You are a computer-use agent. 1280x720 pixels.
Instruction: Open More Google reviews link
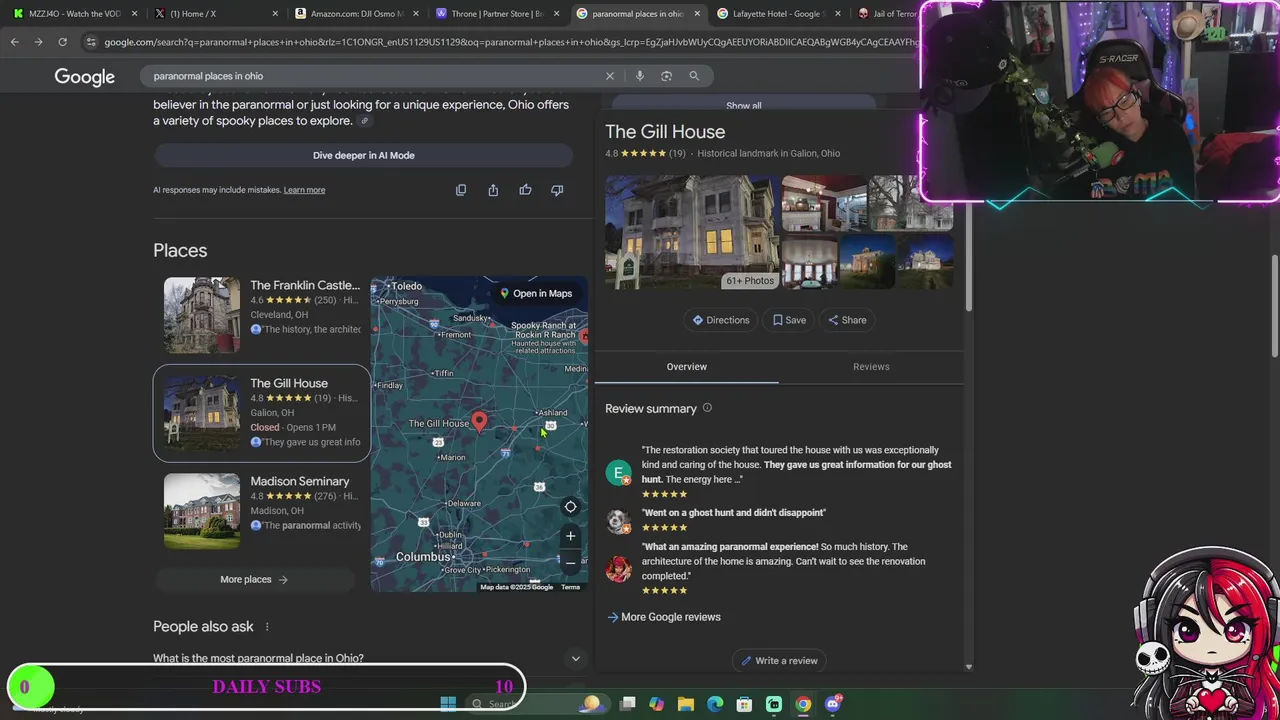pyautogui.click(x=664, y=617)
